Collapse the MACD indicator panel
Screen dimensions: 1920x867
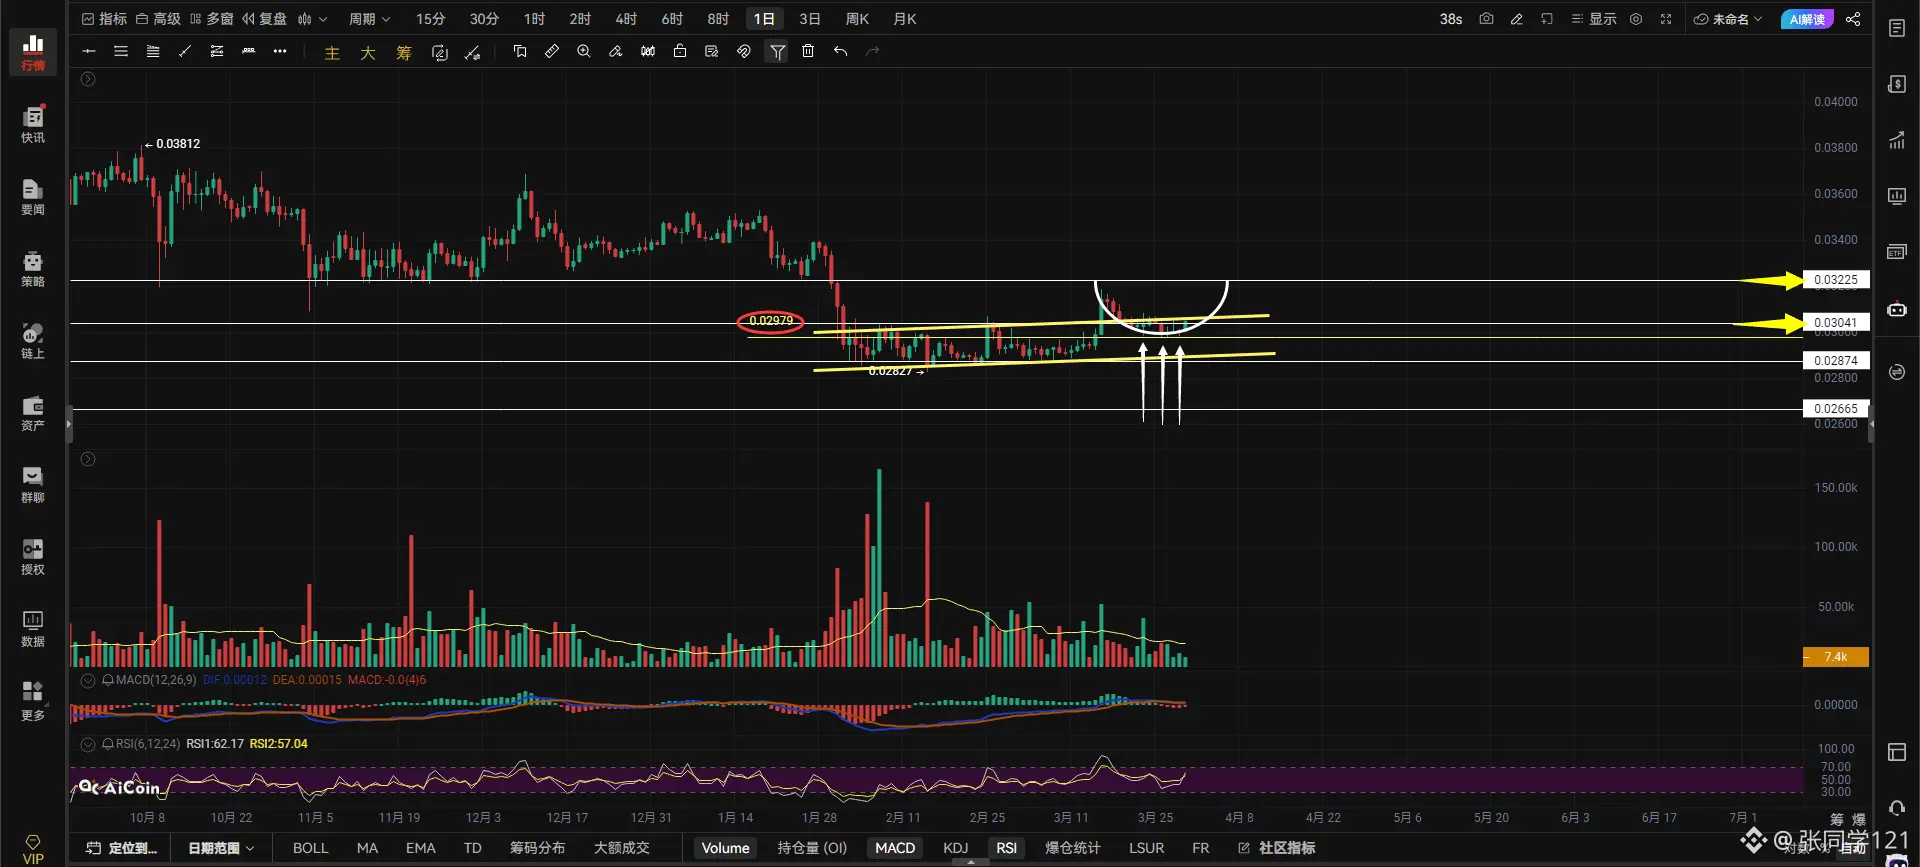[x=88, y=680]
